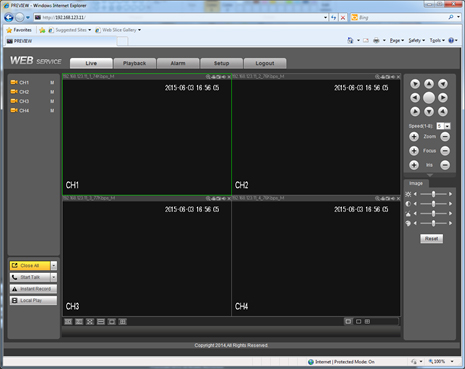Click the Iris plus button
465x369 pixels.
click(x=414, y=165)
